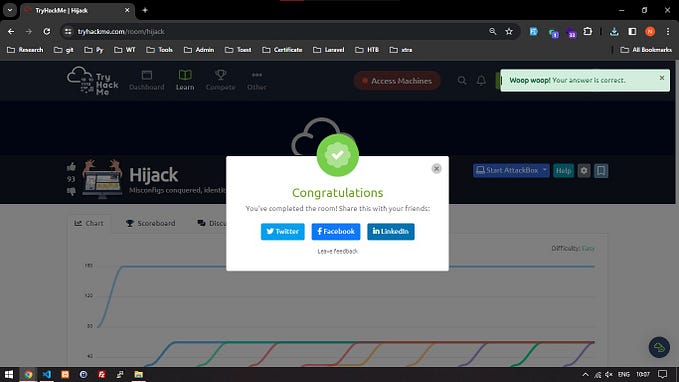Image resolution: width=679 pixels, height=382 pixels.
Task: Expand the Start AttackBox dropdown arrow
Action: point(545,170)
